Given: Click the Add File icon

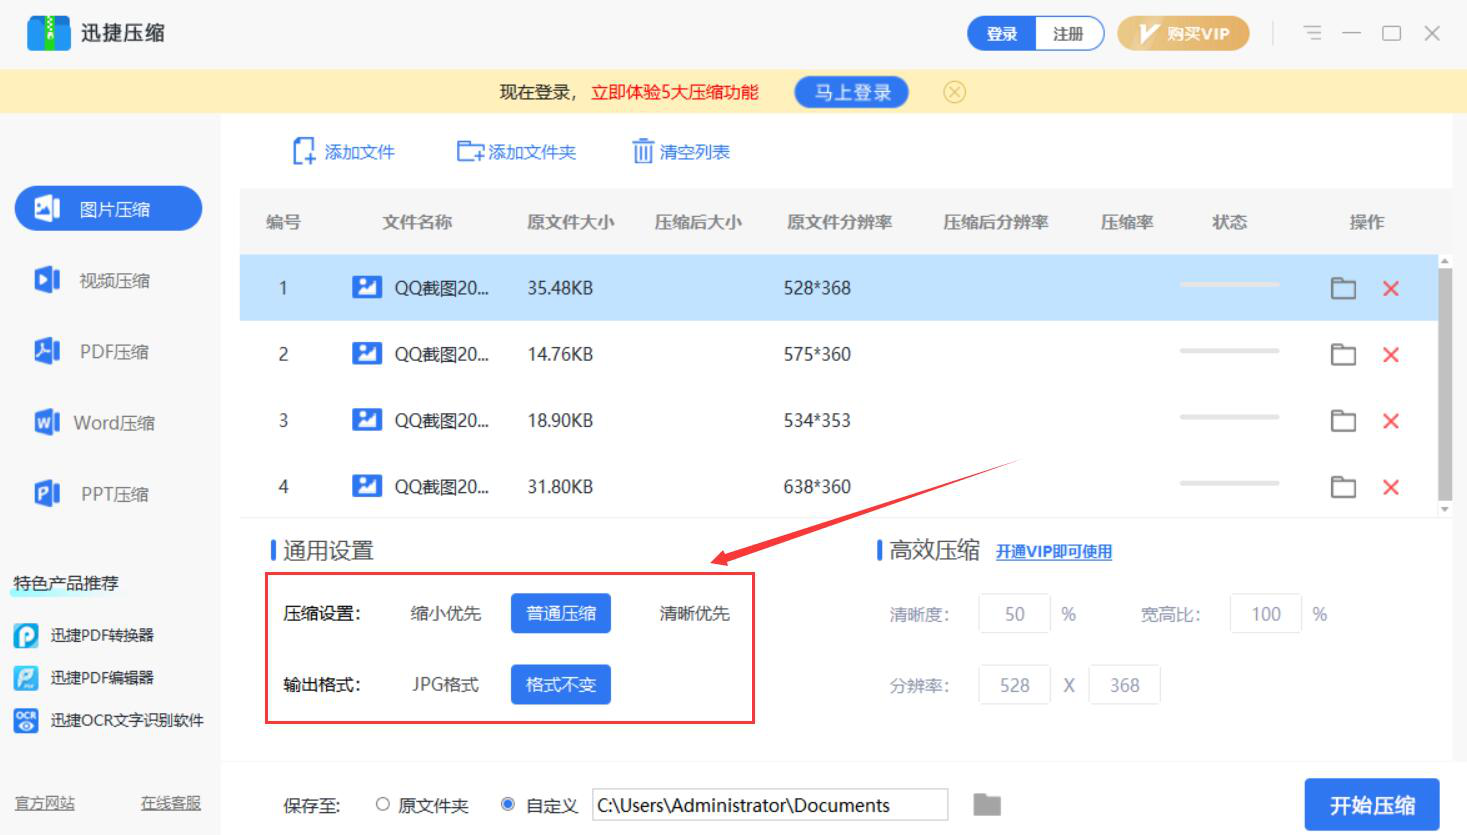Looking at the screenshot, I should click(304, 152).
